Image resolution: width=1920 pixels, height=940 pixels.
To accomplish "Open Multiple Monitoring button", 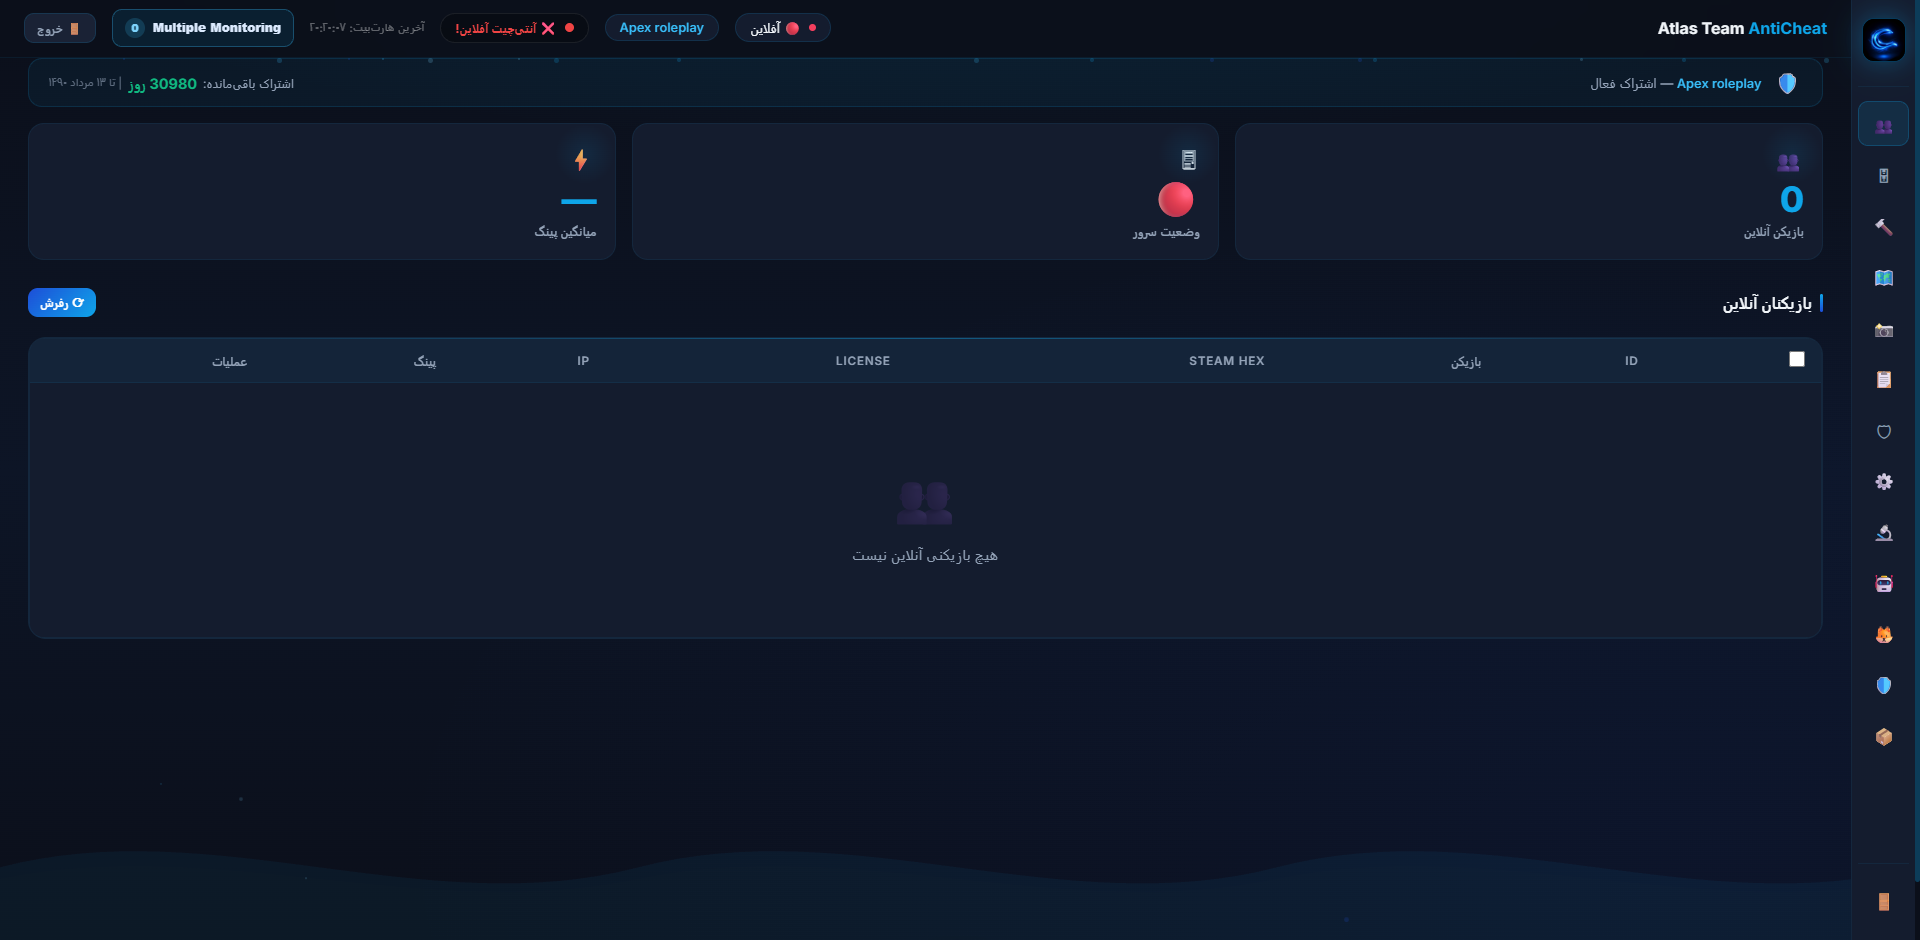I will click(x=203, y=28).
